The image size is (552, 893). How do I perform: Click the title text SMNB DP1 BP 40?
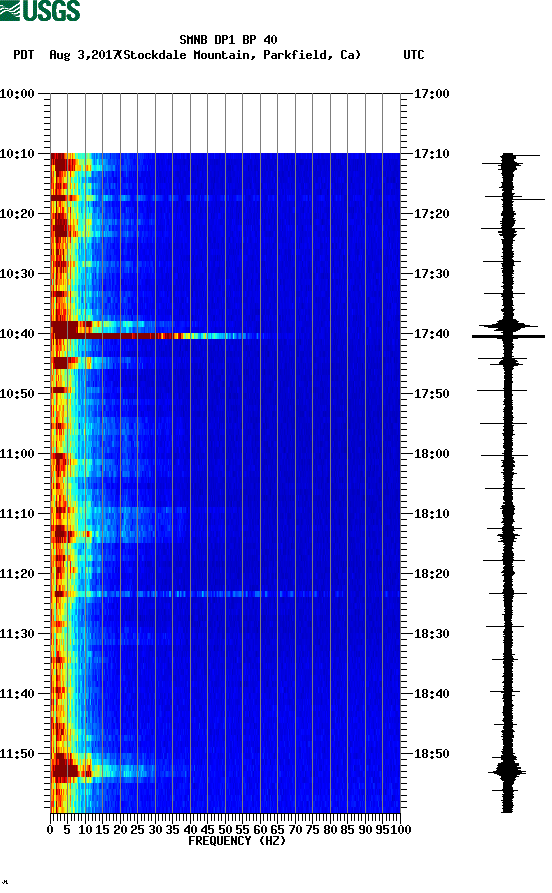click(x=228, y=39)
